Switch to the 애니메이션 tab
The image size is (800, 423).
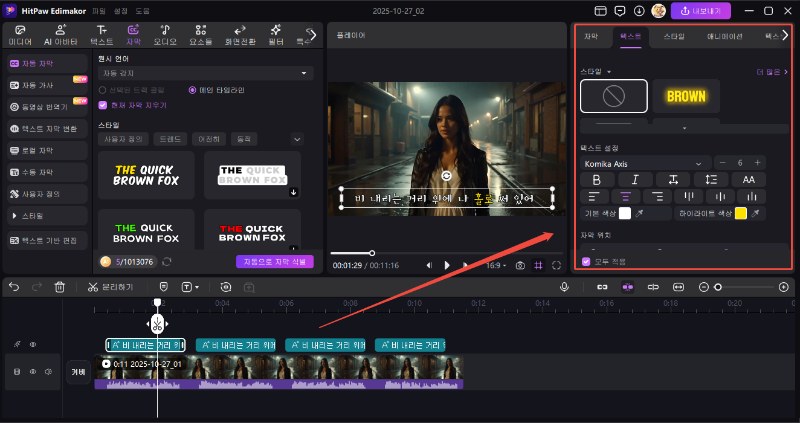coord(724,35)
